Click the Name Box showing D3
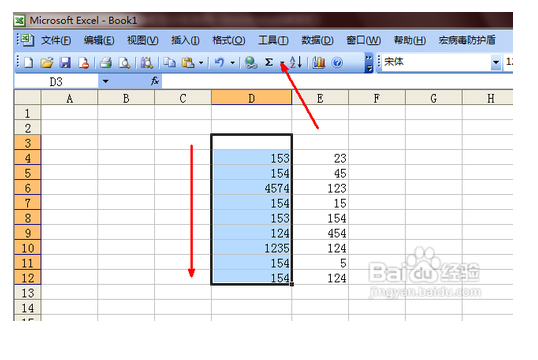 56,81
